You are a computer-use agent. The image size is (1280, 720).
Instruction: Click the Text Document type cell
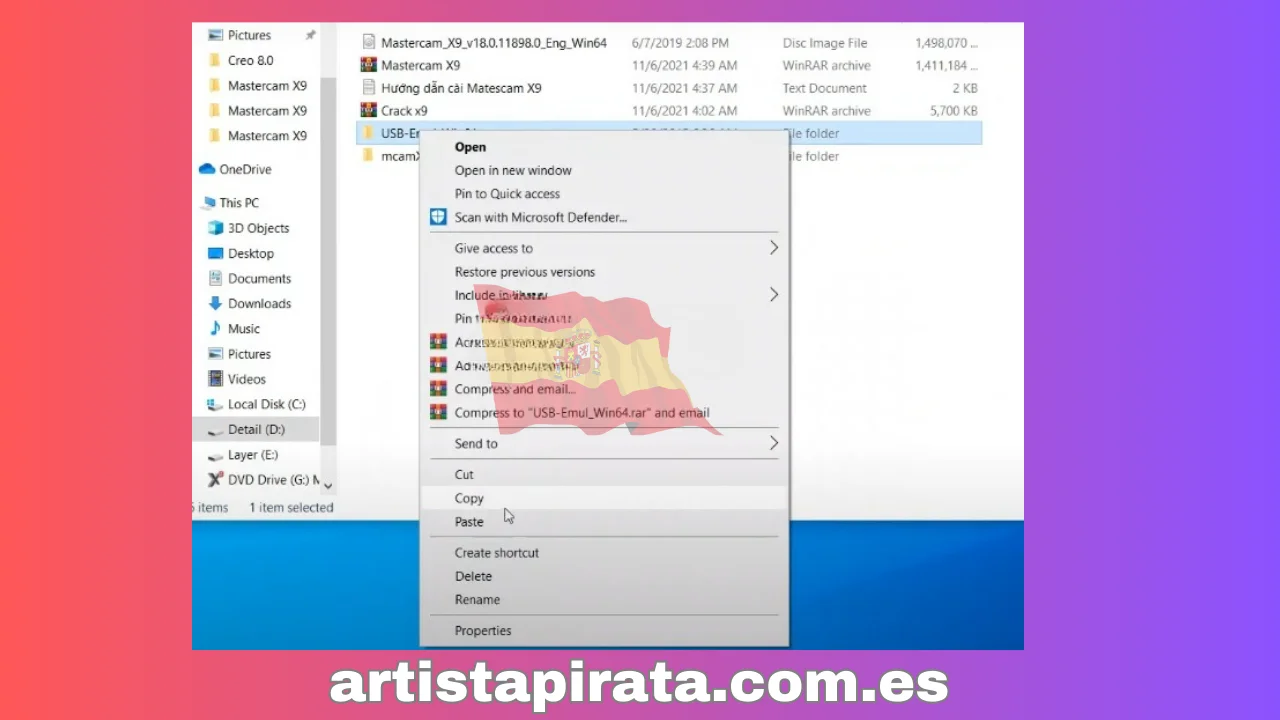[825, 88]
